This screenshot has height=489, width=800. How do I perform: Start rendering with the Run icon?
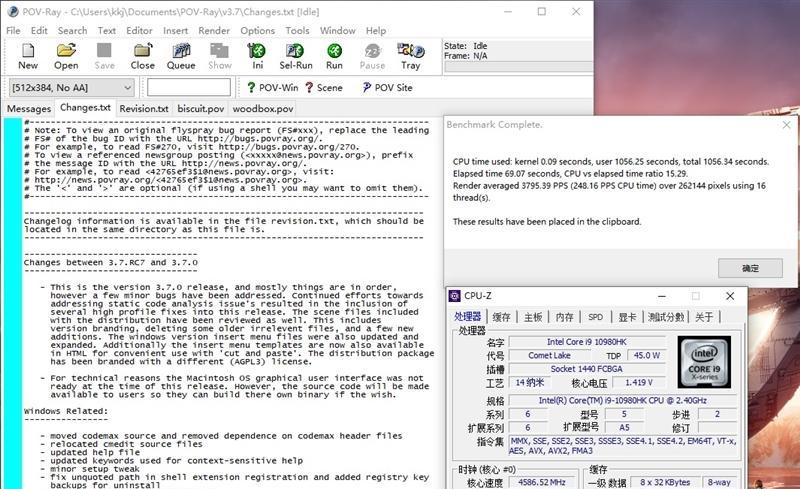pos(334,56)
